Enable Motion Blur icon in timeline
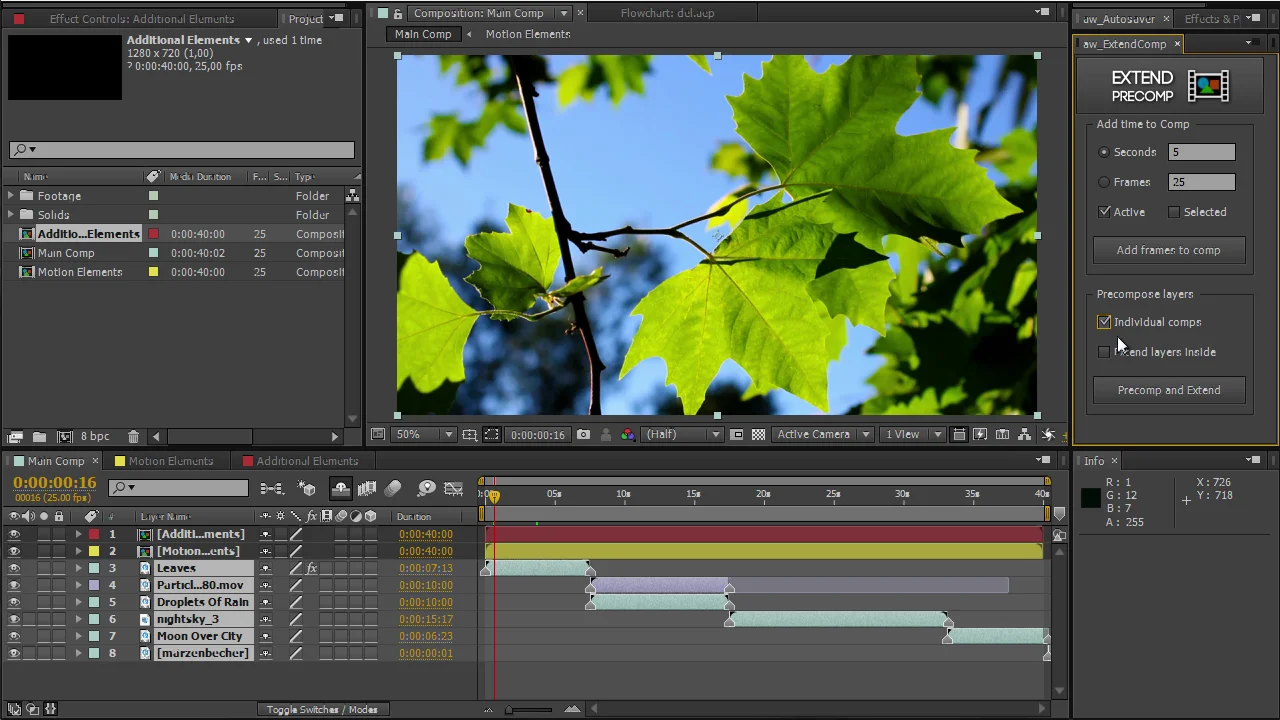Image resolution: width=1280 pixels, height=720 pixels. pos(393,488)
